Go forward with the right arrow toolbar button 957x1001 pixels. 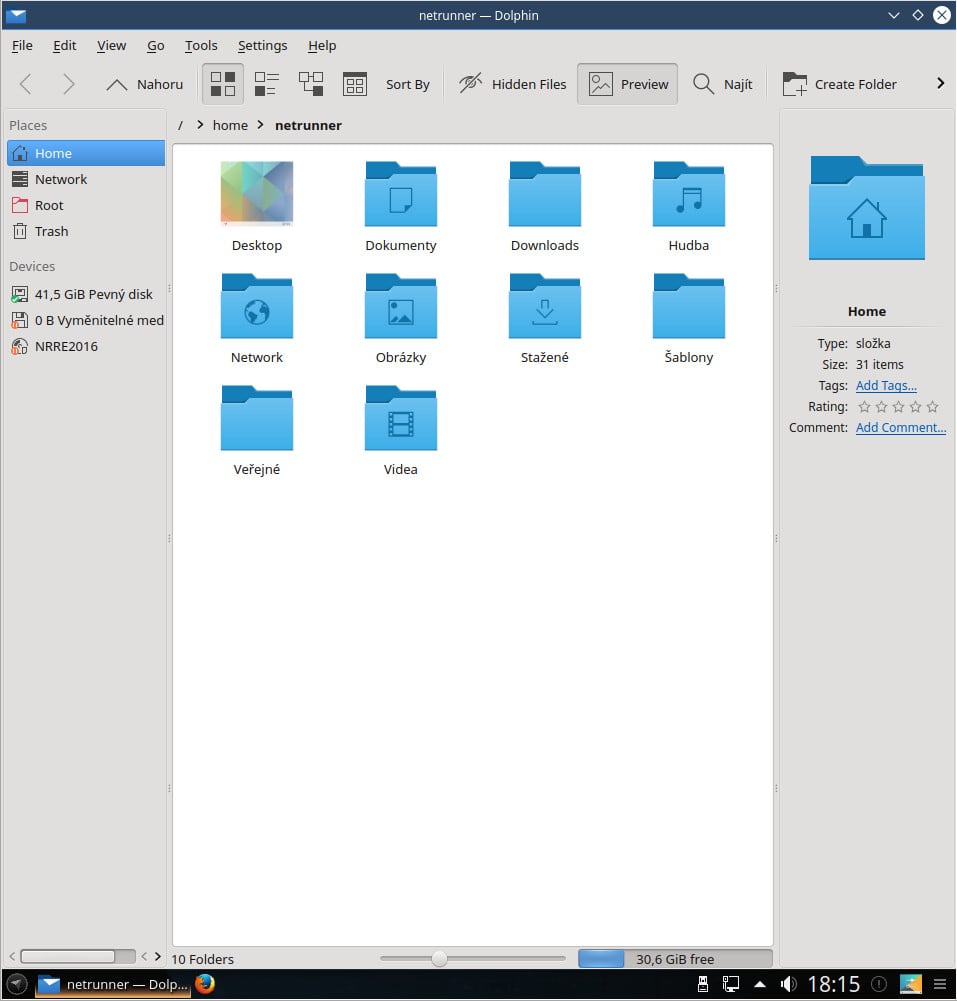68,84
